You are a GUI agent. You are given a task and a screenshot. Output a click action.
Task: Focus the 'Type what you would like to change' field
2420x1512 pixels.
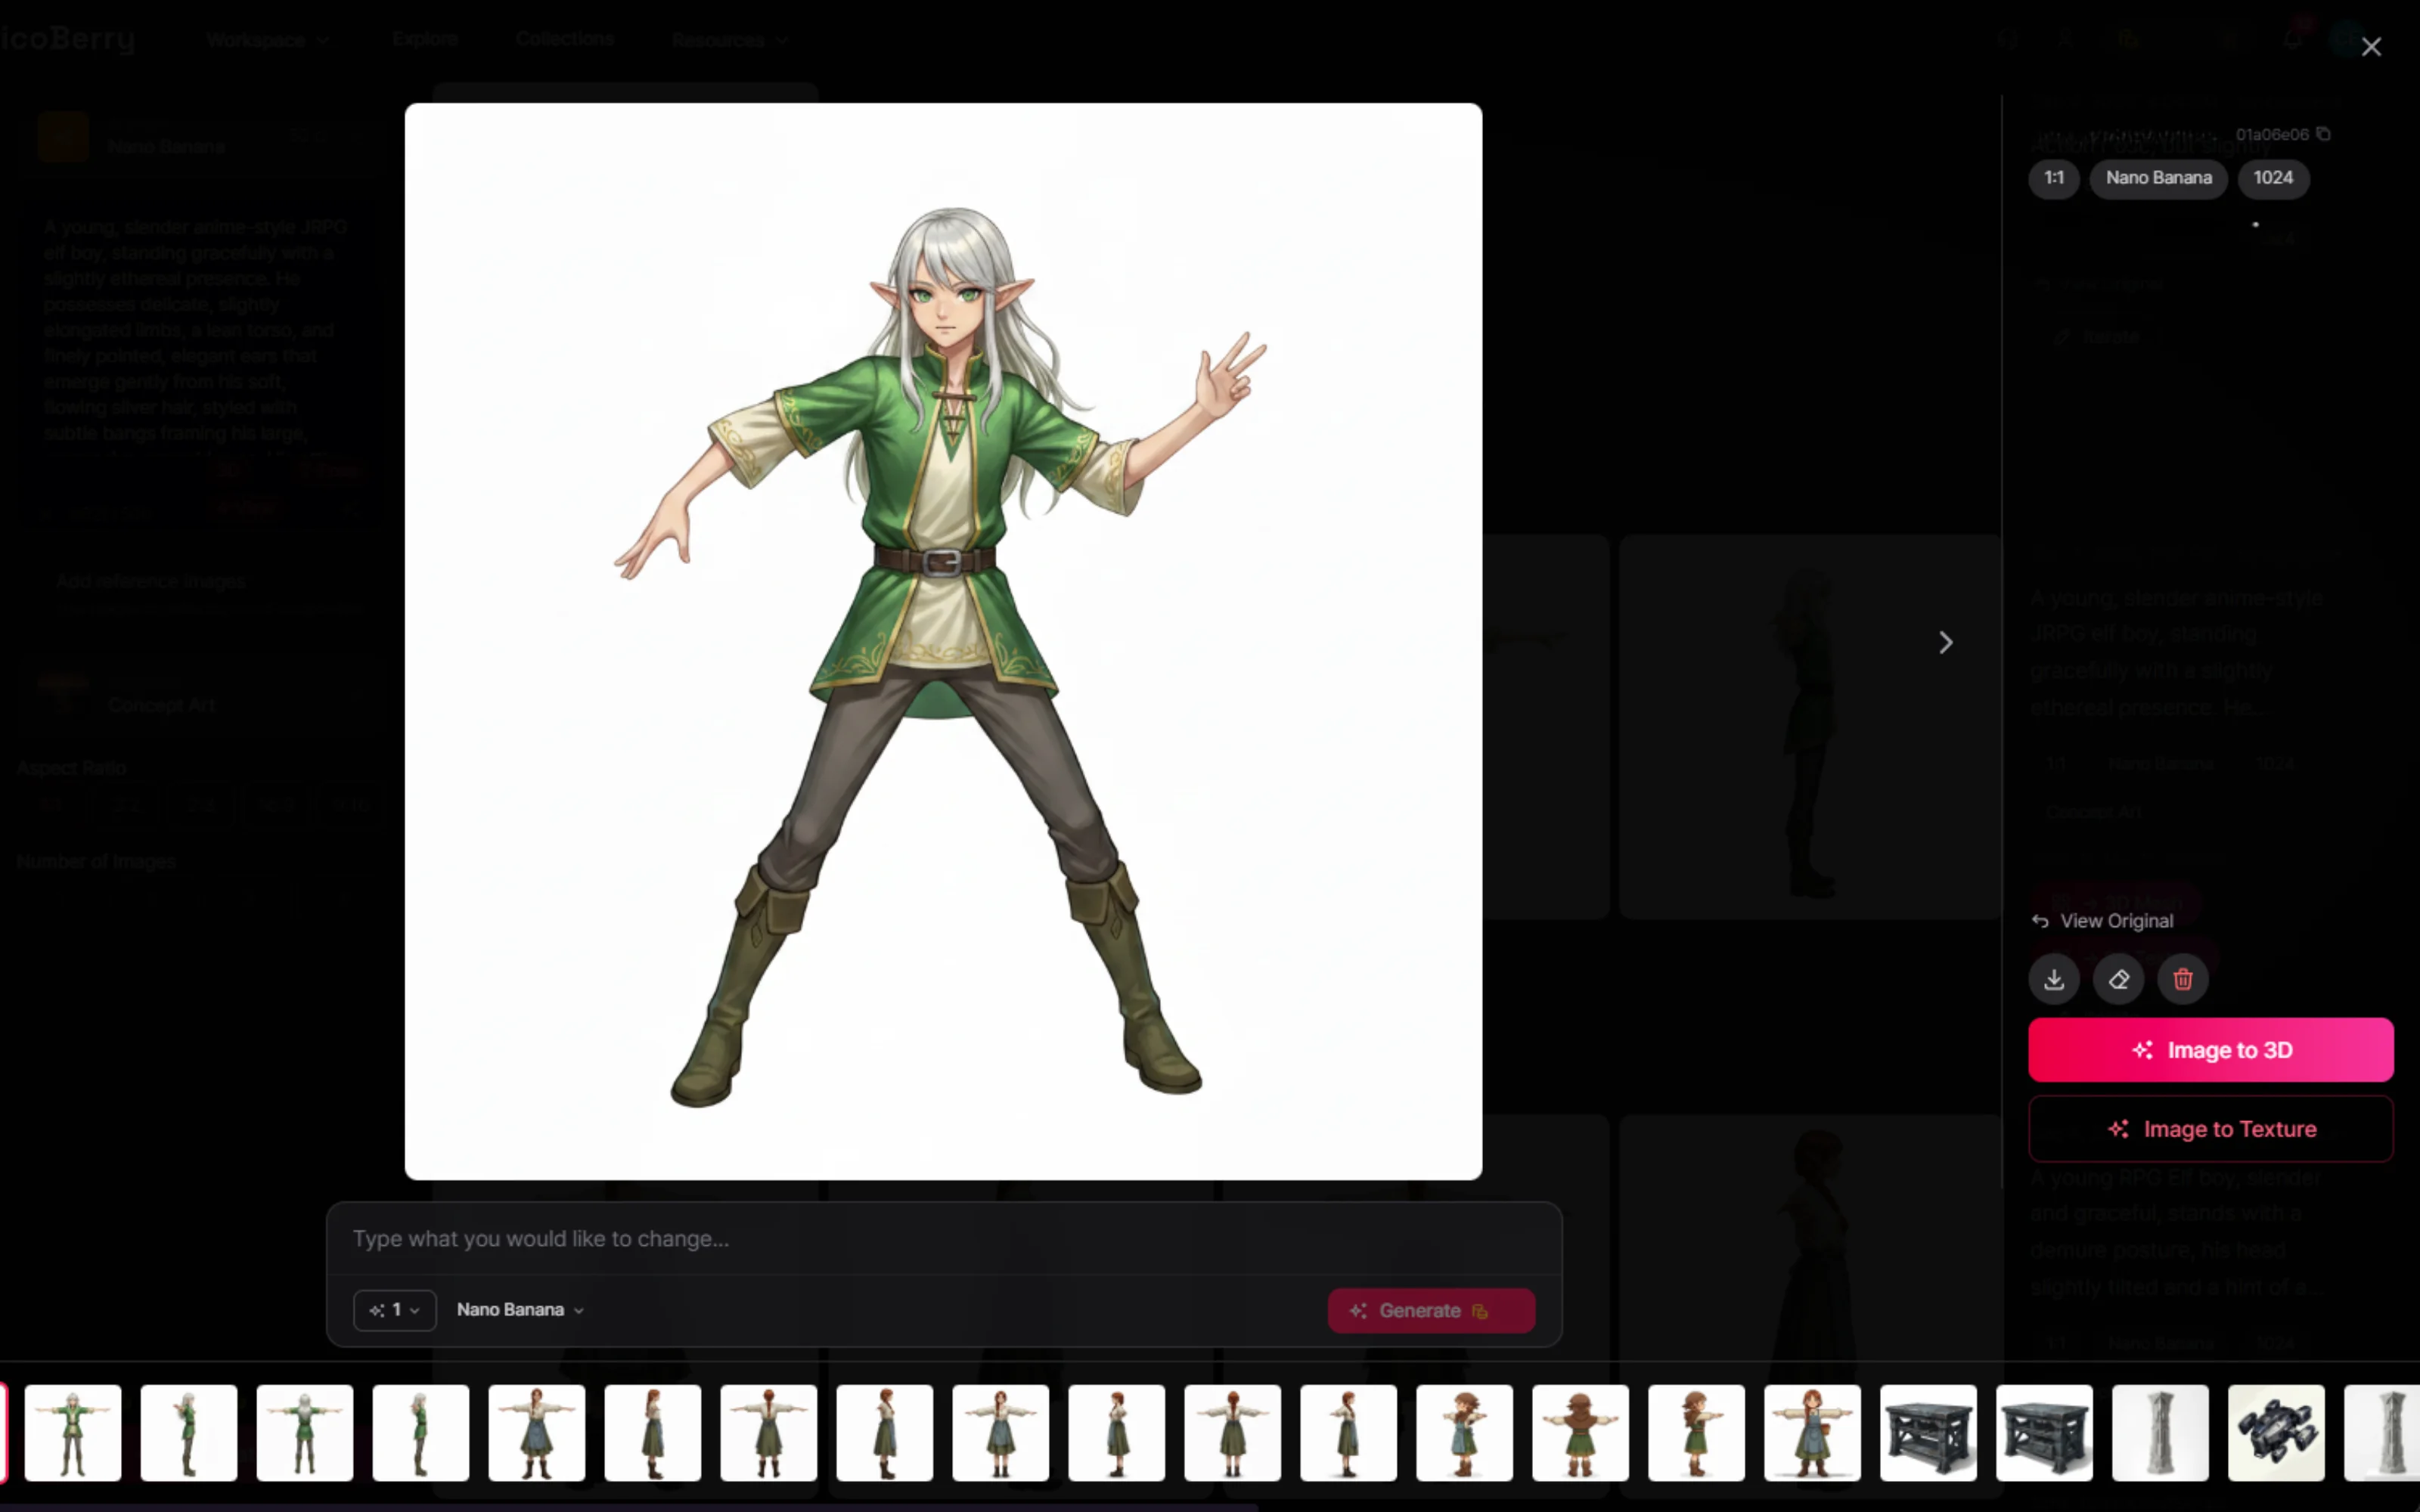(x=944, y=1239)
